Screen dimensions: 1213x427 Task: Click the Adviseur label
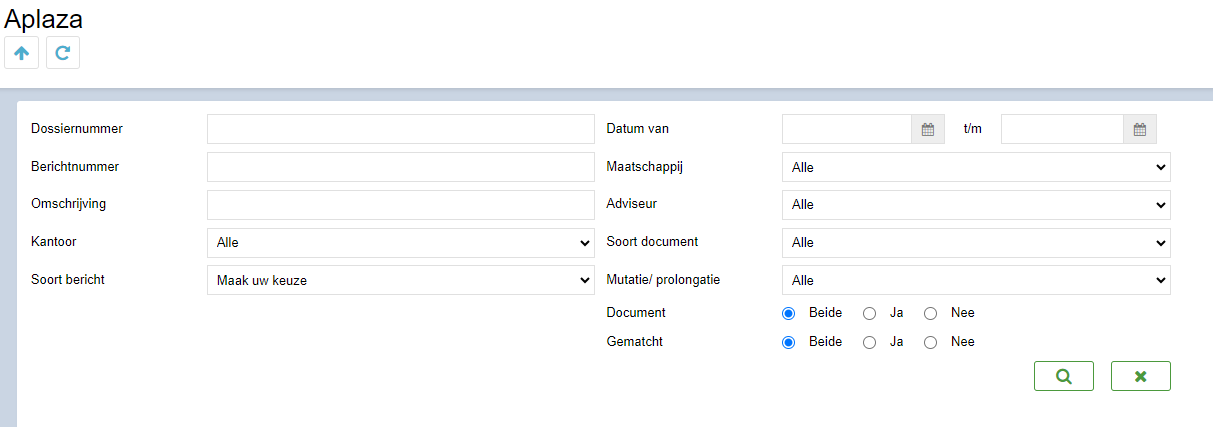[632, 203]
